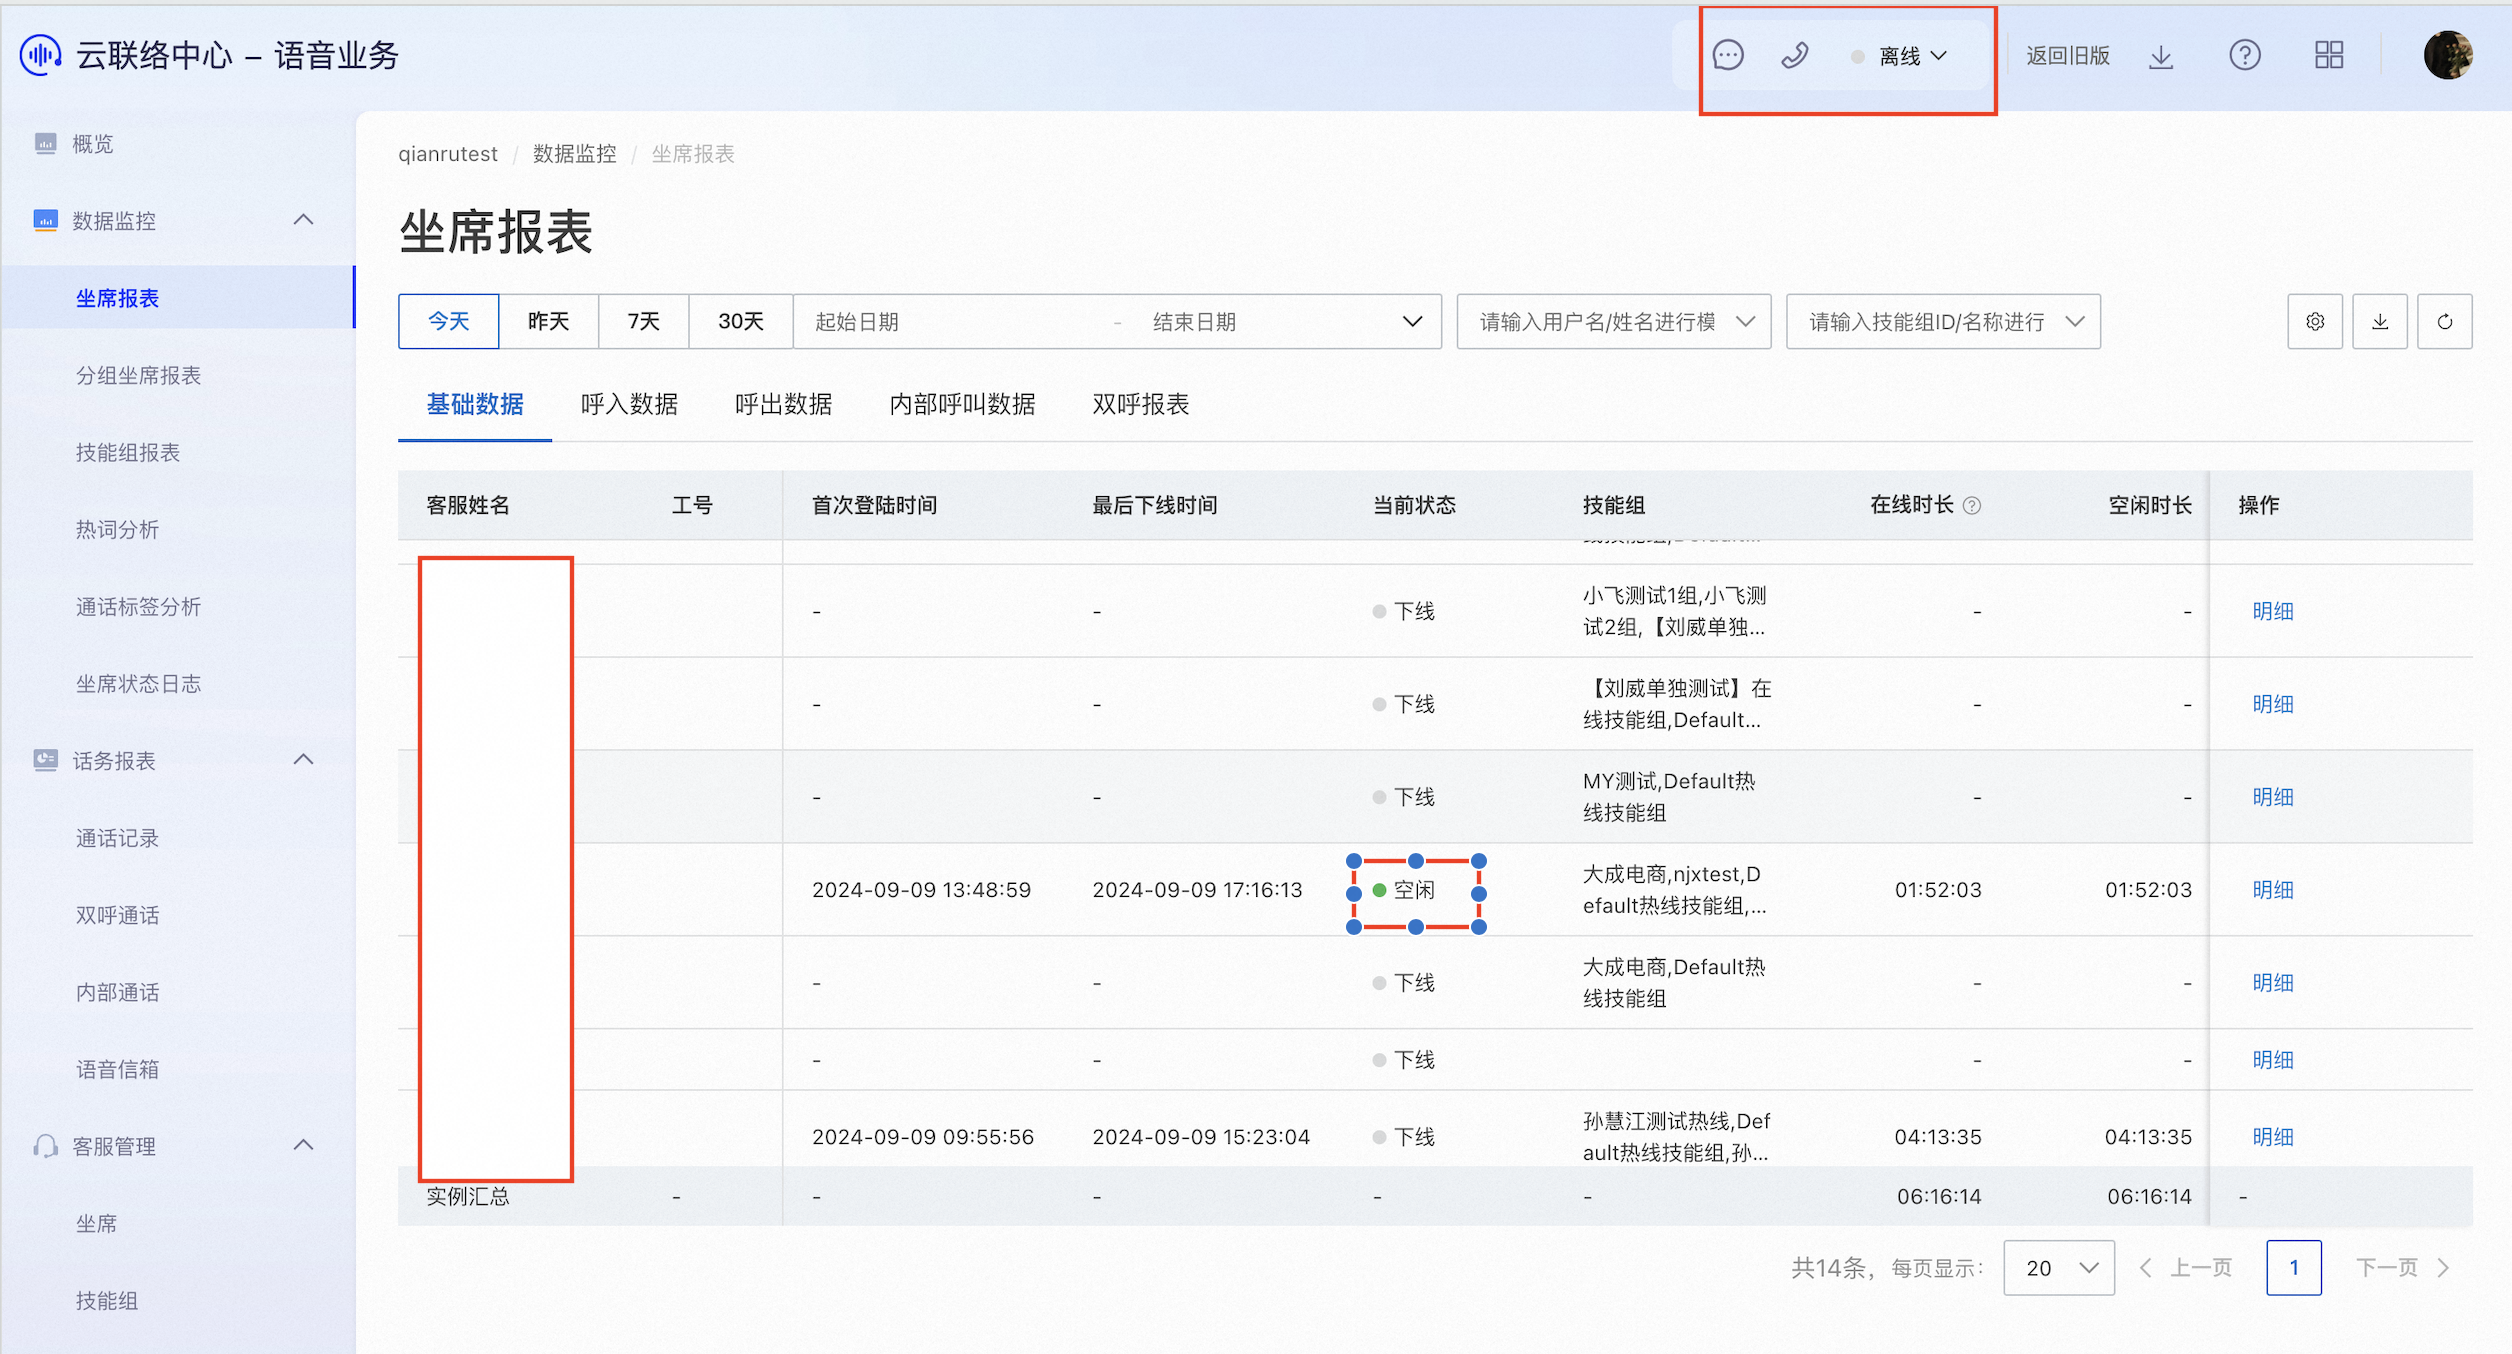Open 明细 for 小飞测试1组 row
This screenshot has height=1354, width=2512.
(x=2272, y=611)
